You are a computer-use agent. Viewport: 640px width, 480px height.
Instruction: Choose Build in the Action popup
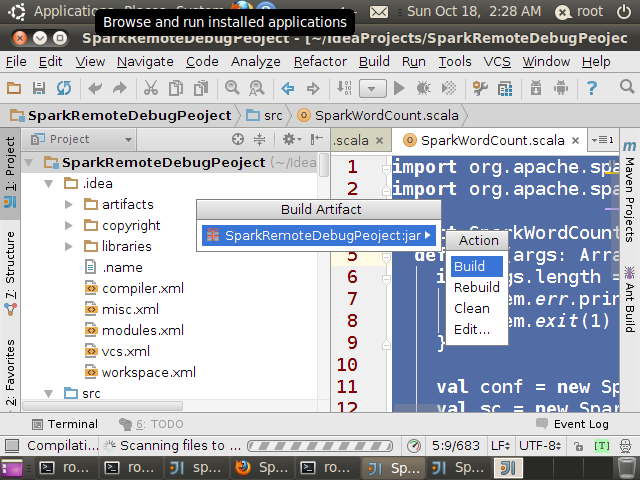pyautogui.click(x=477, y=266)
